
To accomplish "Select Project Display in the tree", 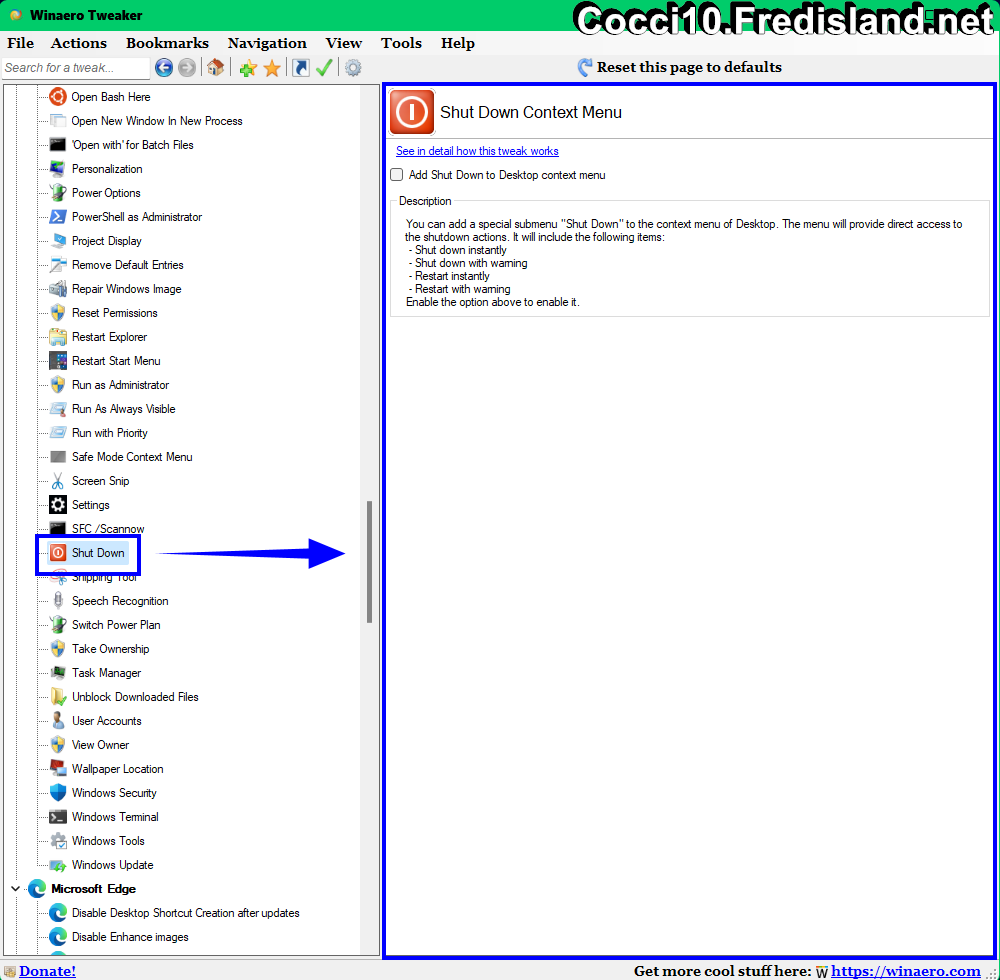I will pyautogui.click(x=107, y=241).
